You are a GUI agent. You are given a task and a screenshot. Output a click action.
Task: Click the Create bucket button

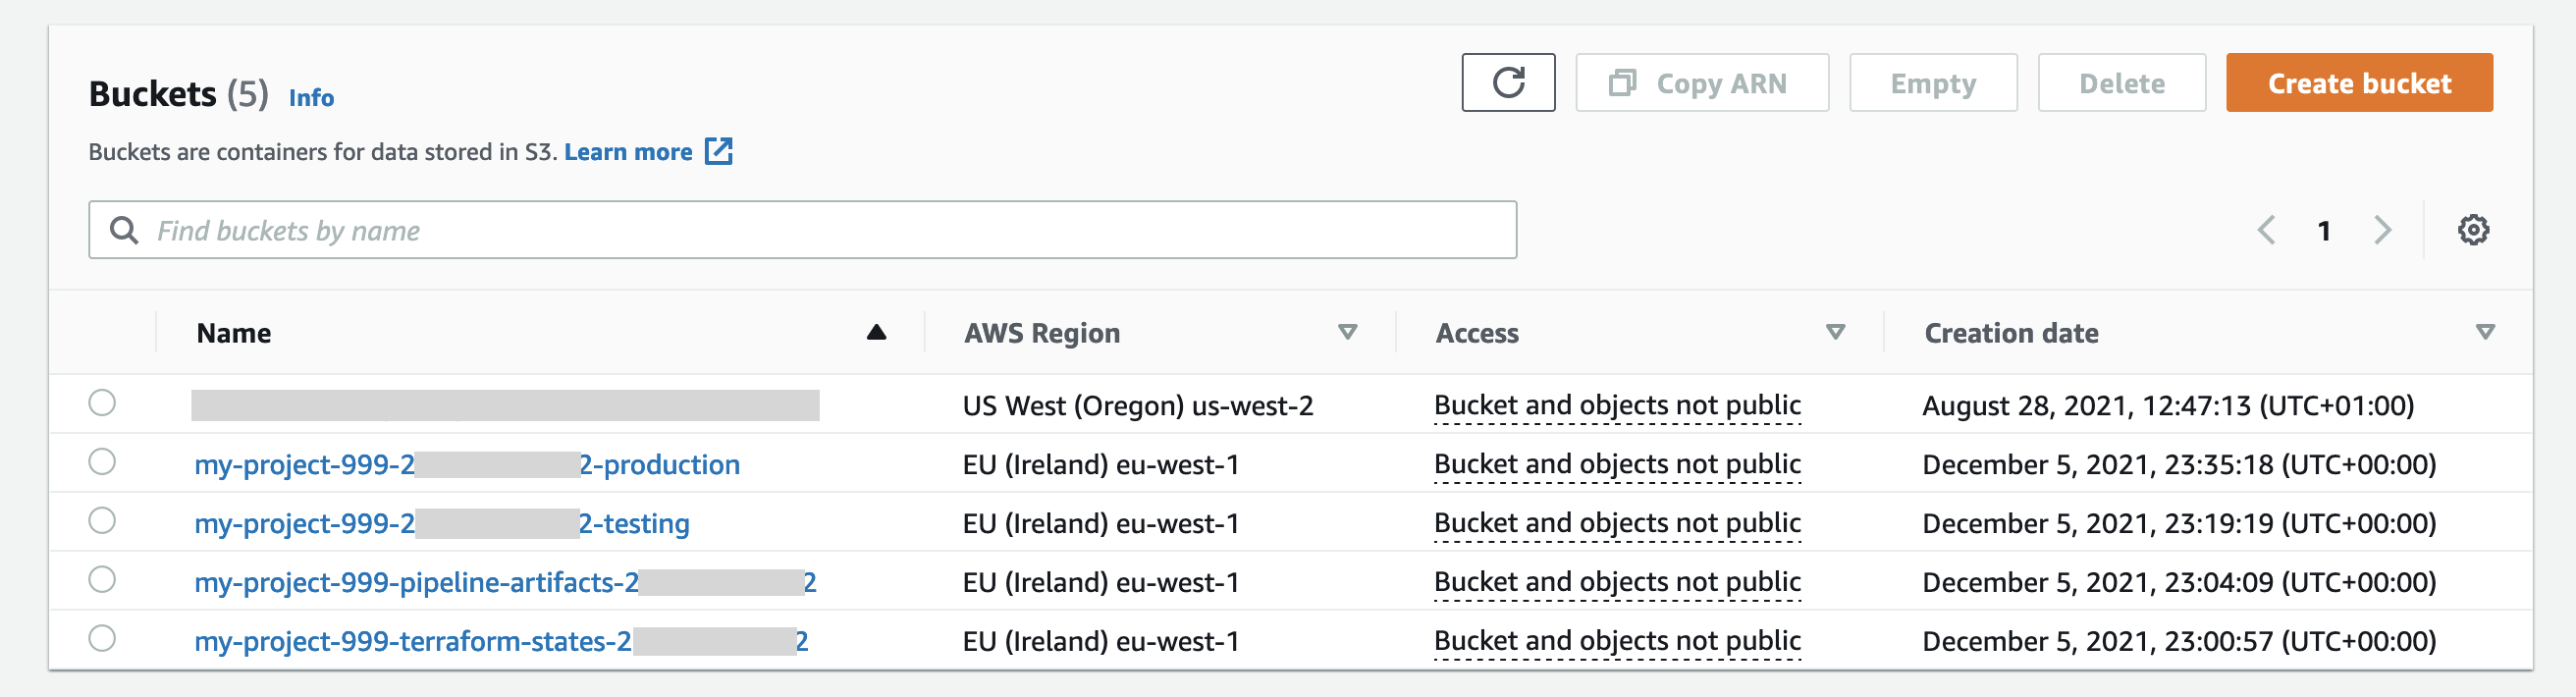2358,83
